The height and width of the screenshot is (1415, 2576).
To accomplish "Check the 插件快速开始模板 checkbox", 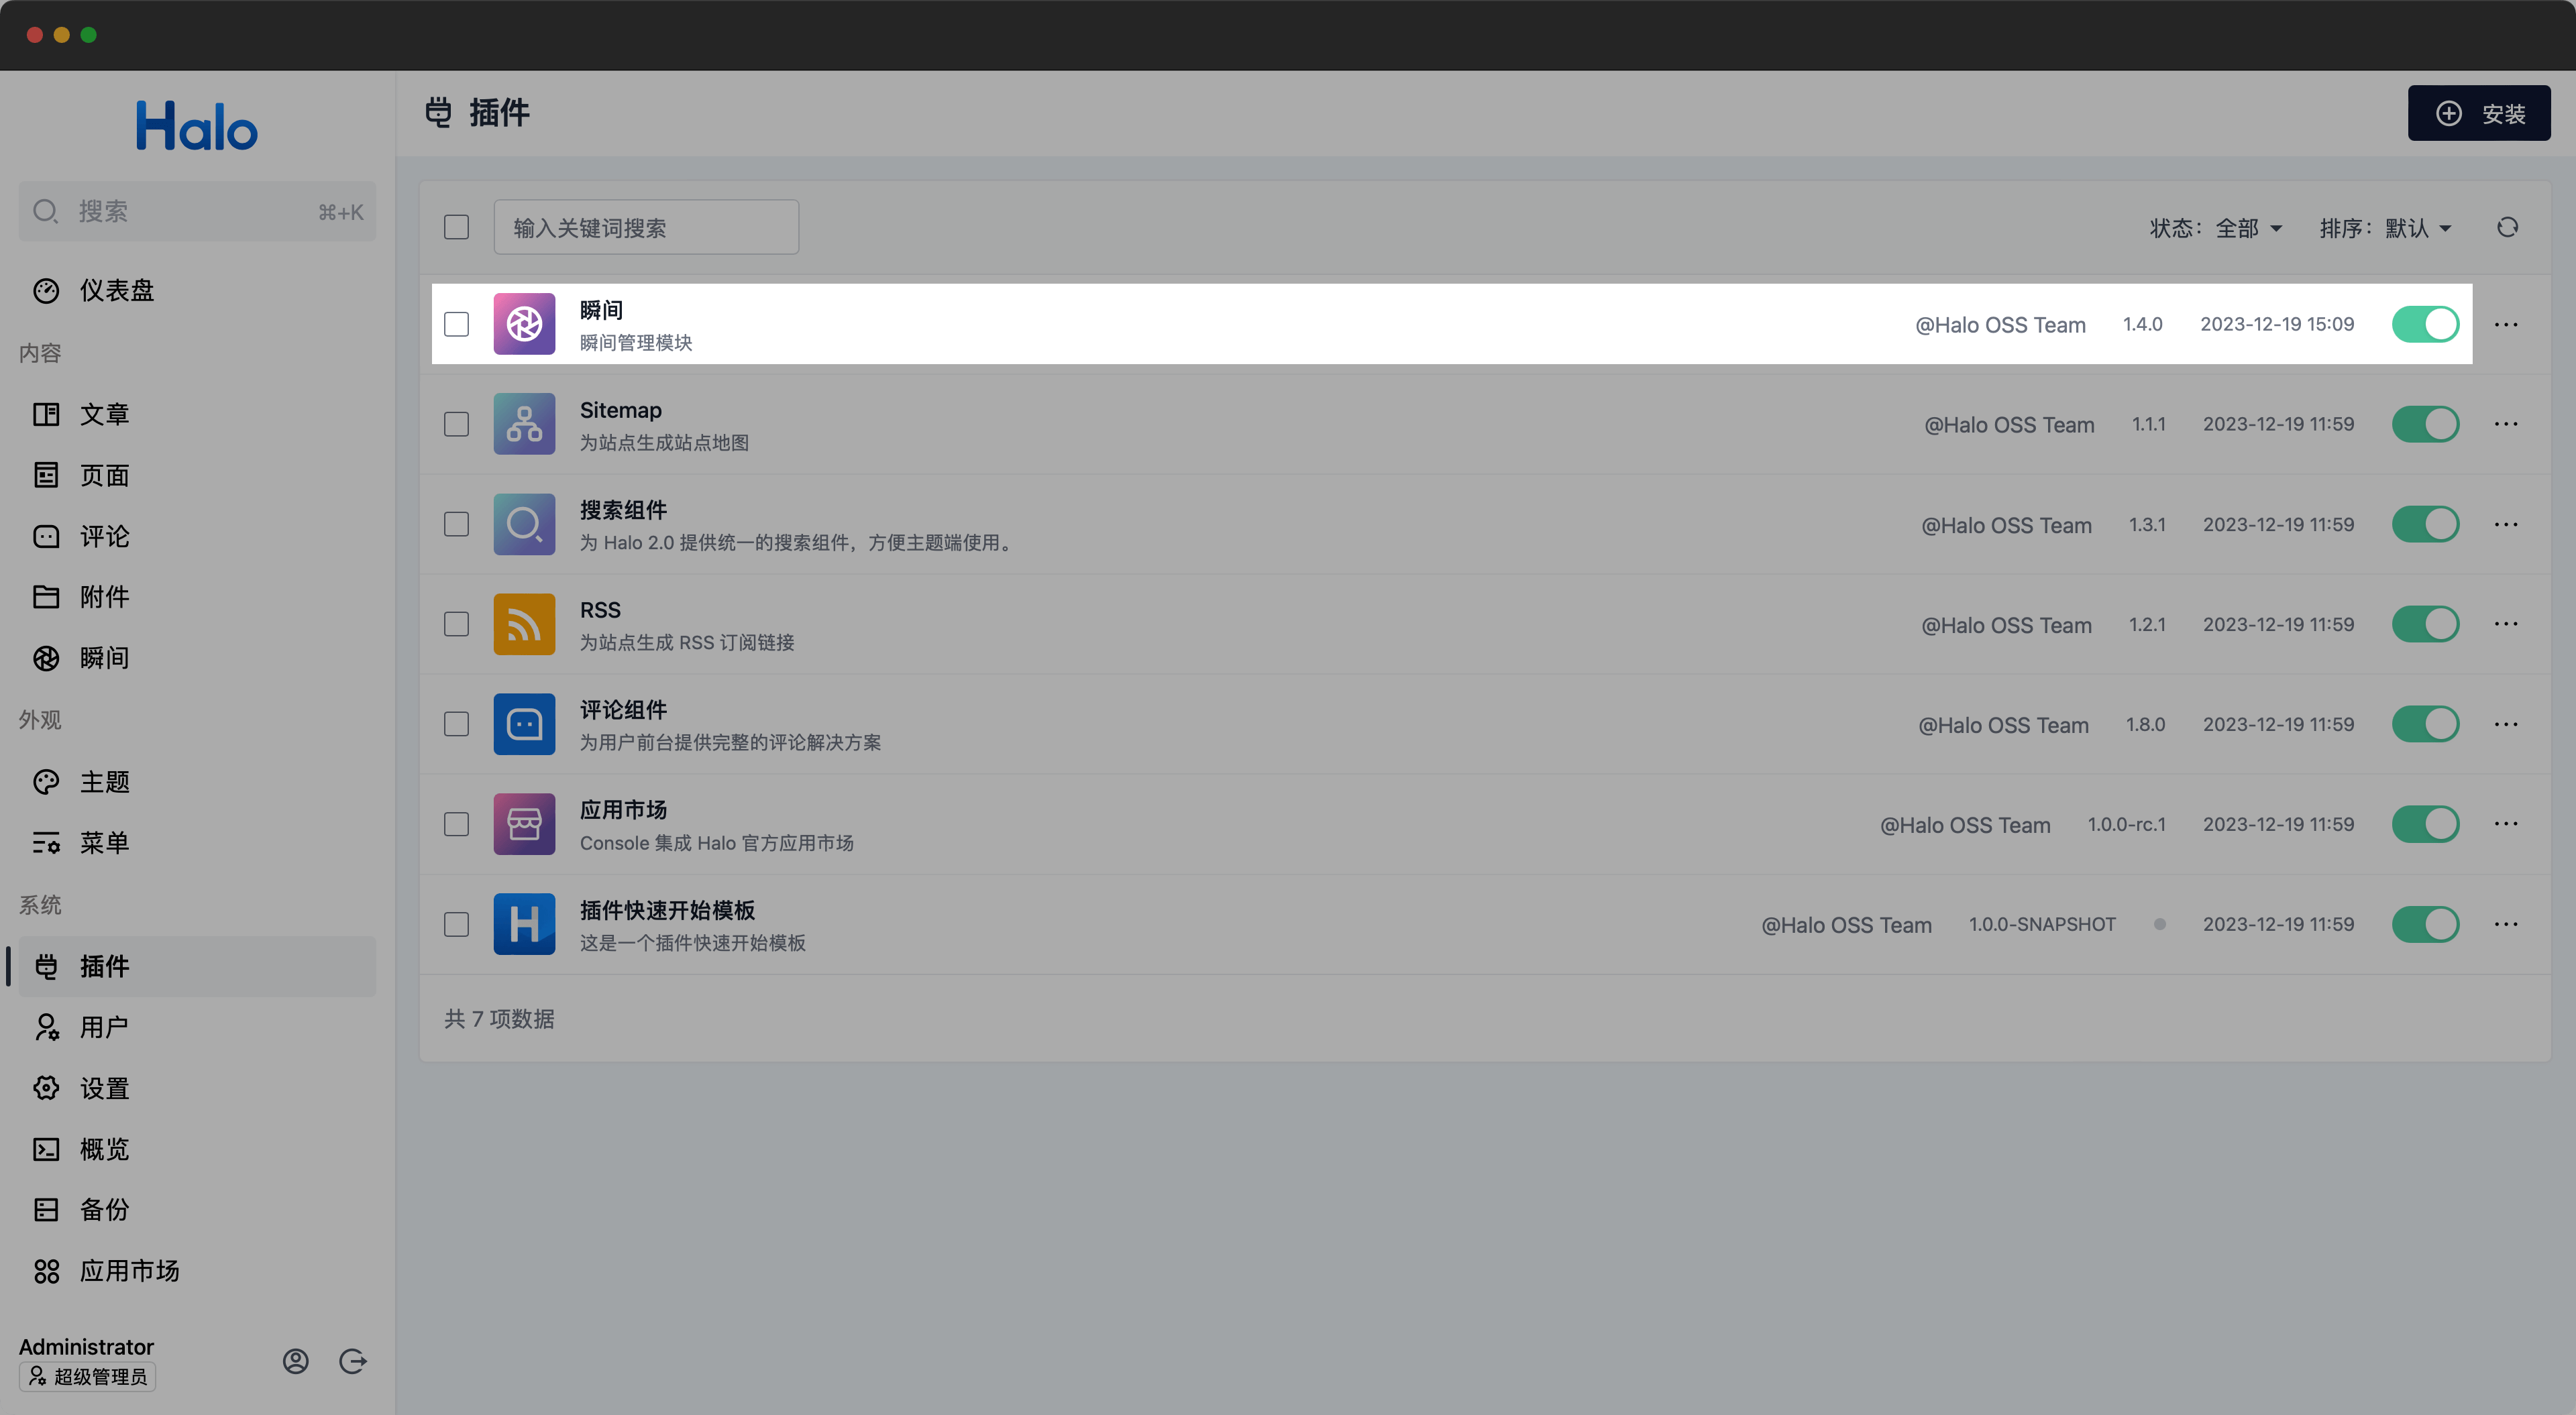I will (x=456, y=924).
